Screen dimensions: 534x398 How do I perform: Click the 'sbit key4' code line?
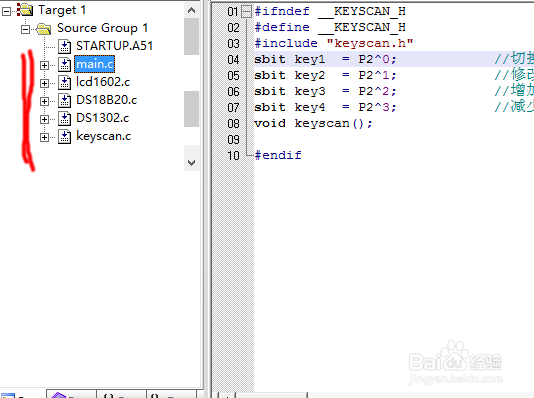click(x=326, y=108)
